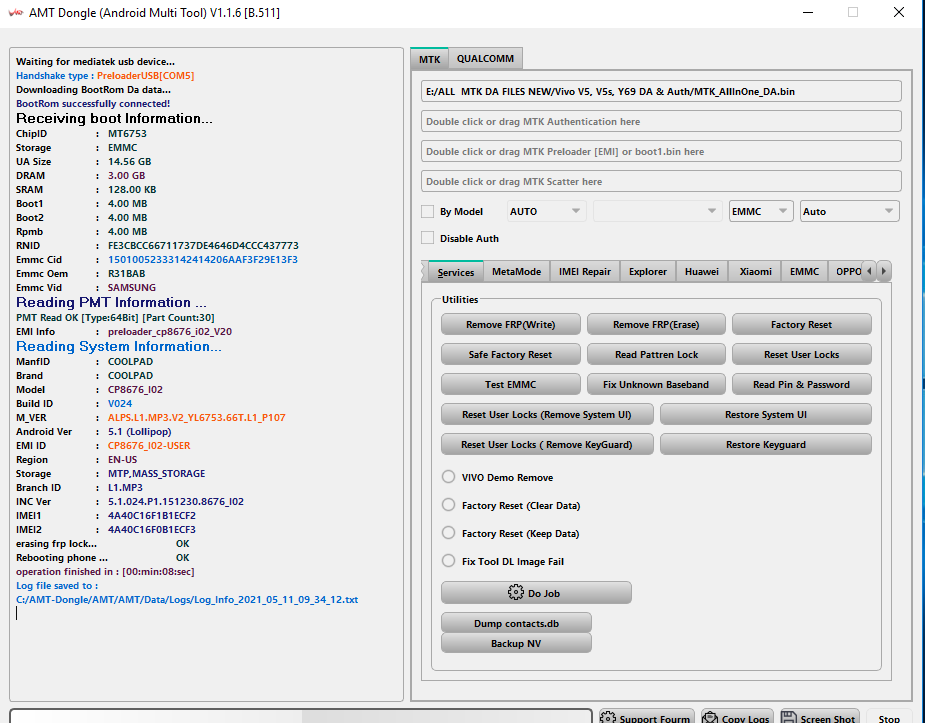The height and width of the screenshot is (723, 925).
Task: Click the progress bar at bottom
Action: 301,716
